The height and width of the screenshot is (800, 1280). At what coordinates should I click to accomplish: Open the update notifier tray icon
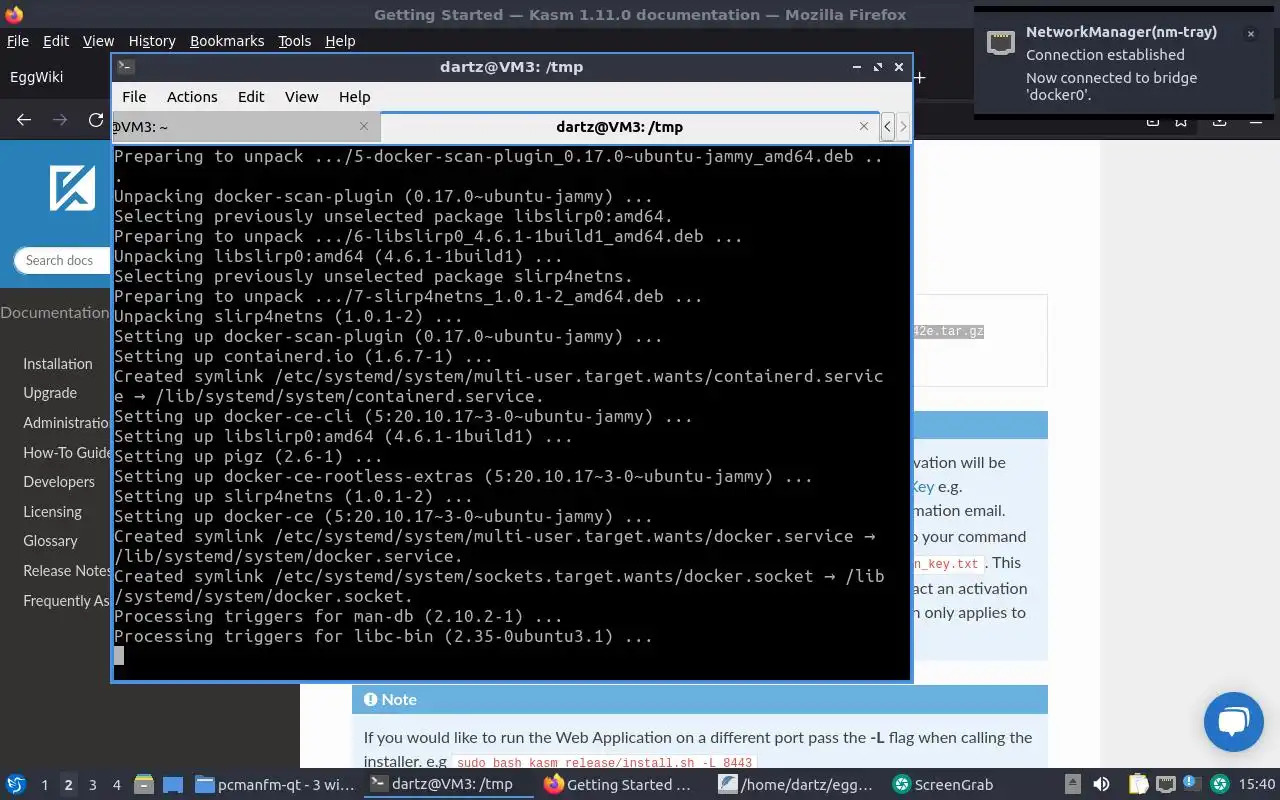click(x=1192, y=785)
